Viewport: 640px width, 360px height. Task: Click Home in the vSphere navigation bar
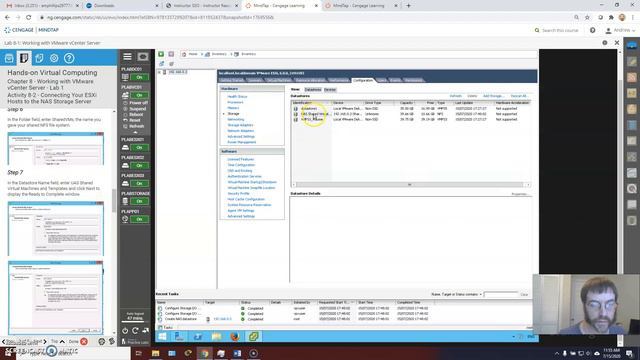tap(193, 54)
